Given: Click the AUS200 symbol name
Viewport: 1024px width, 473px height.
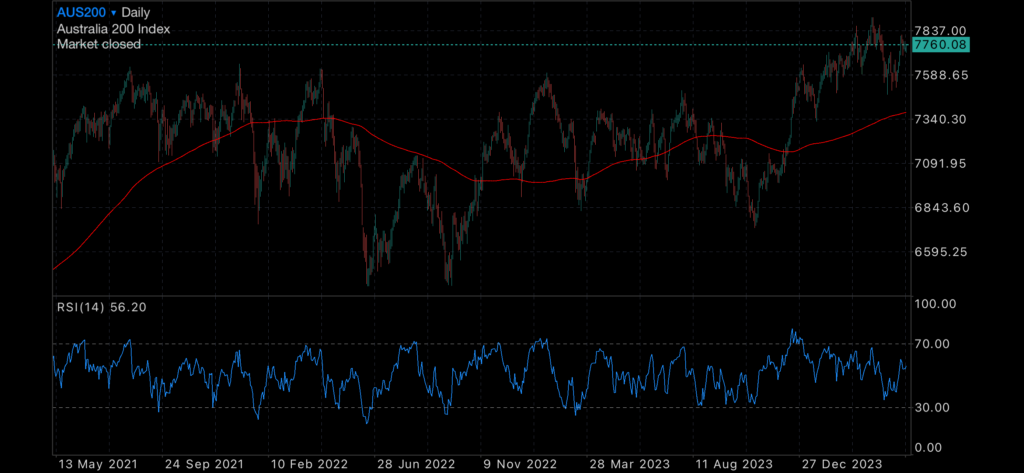Looking at the screenshot, I should [x=82, y=12].
